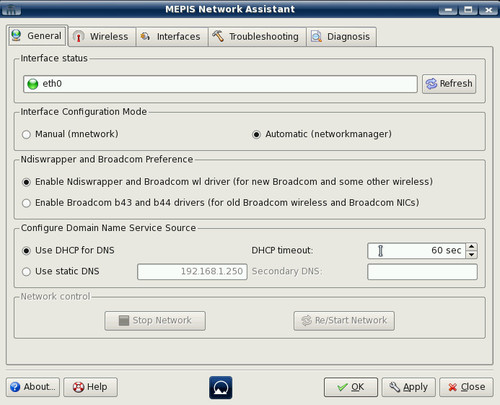Image resolution: width=500 pixels, height=405 pixels.
Task: Click the globe icon on General tab
Action: point(16,35)
